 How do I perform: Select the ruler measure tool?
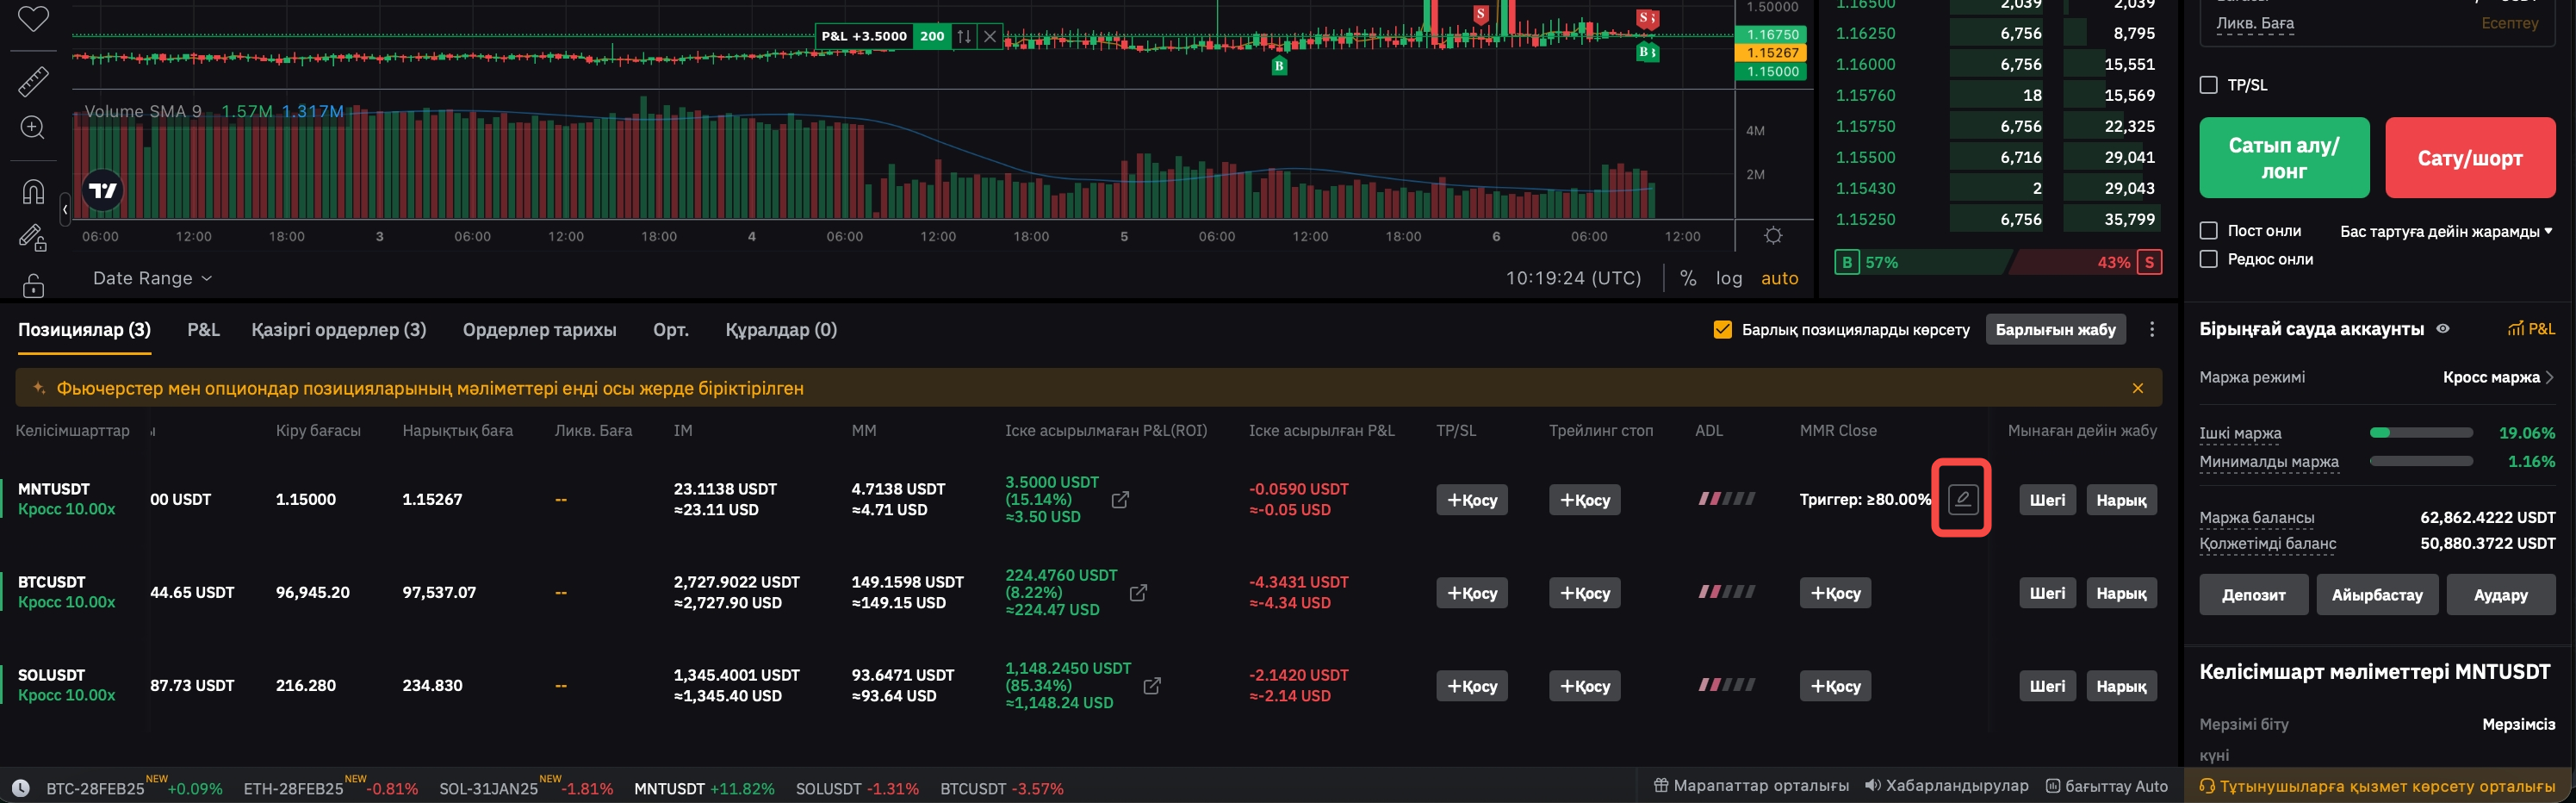[33, 81]
